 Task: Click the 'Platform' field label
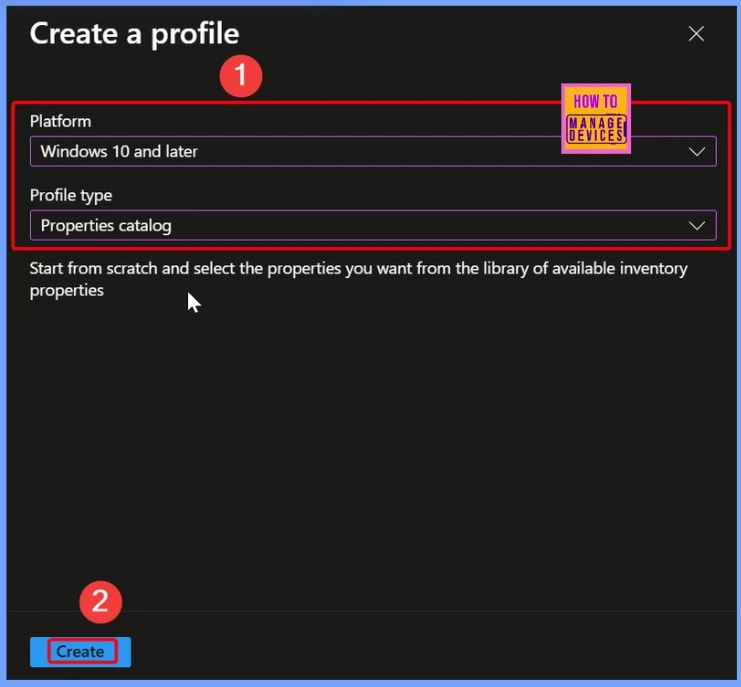[60, 121]
